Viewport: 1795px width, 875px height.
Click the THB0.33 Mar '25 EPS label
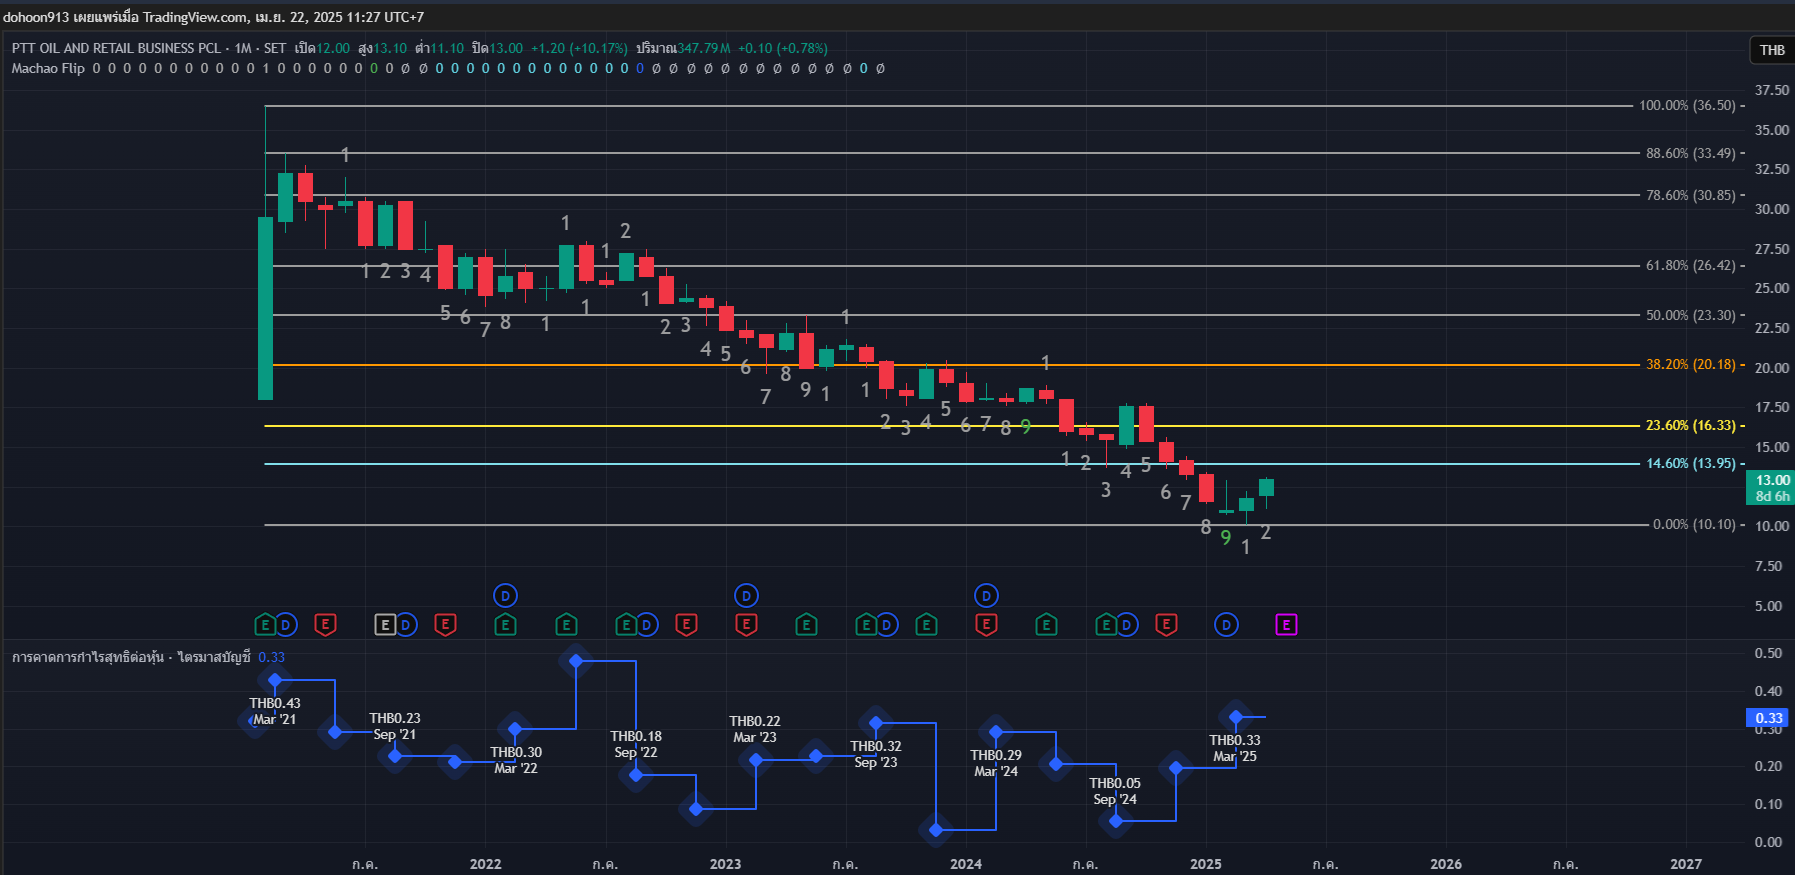[1235, 748]
